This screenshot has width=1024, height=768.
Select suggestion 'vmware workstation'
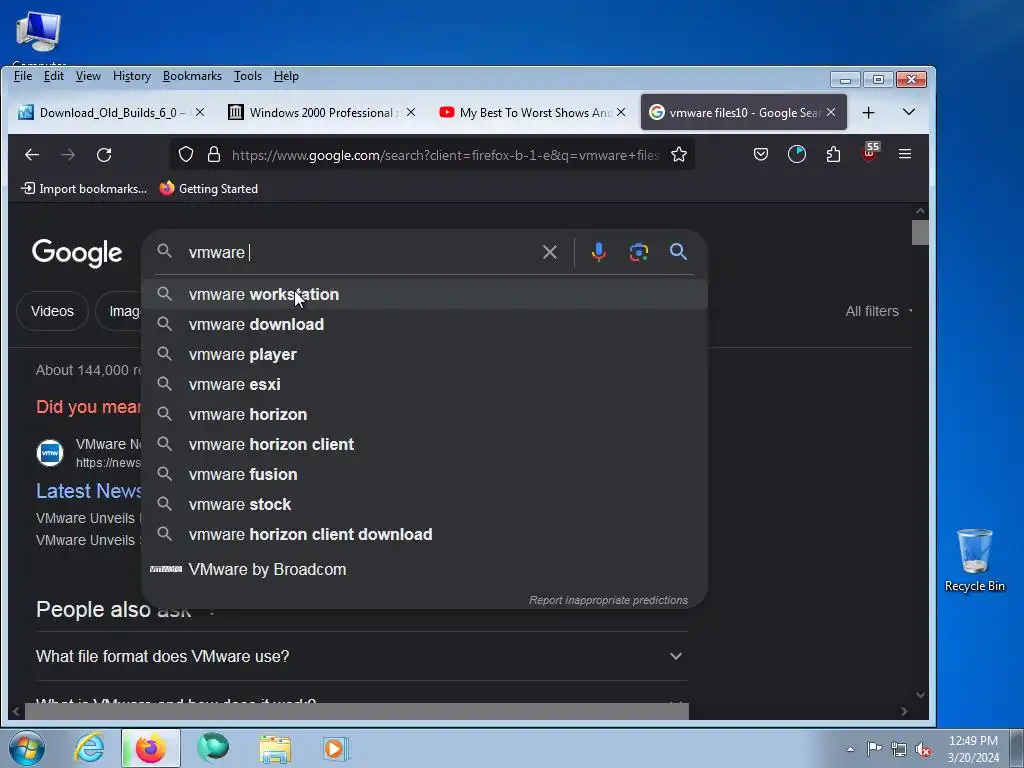pos(424,295)
